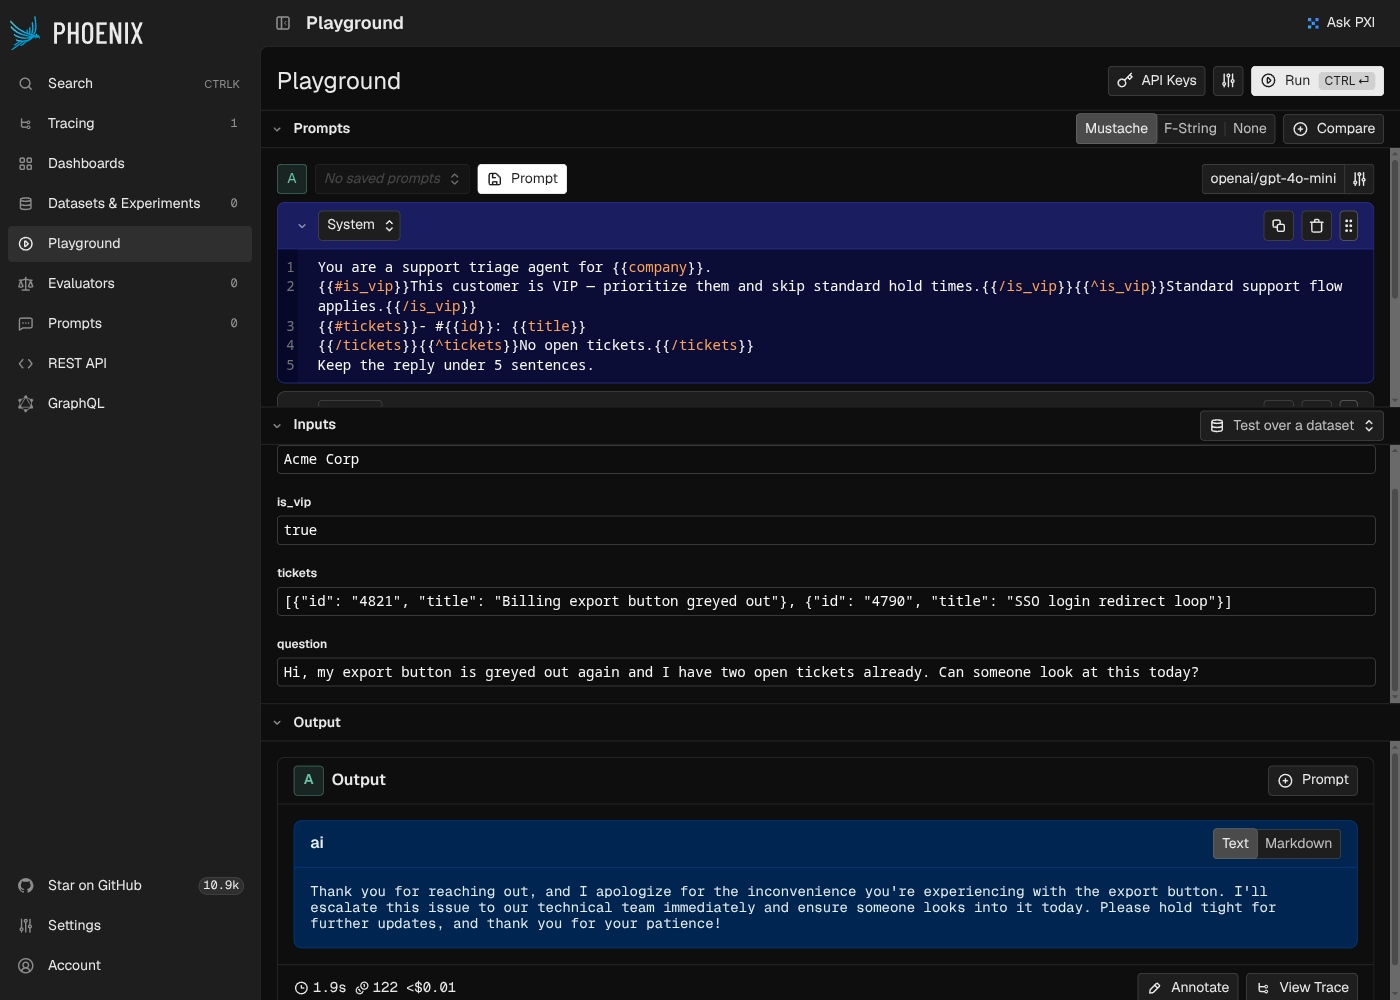Open model parameter settings icon
This screenshot has height=1000, width=1400.
tap(1359, 179)
